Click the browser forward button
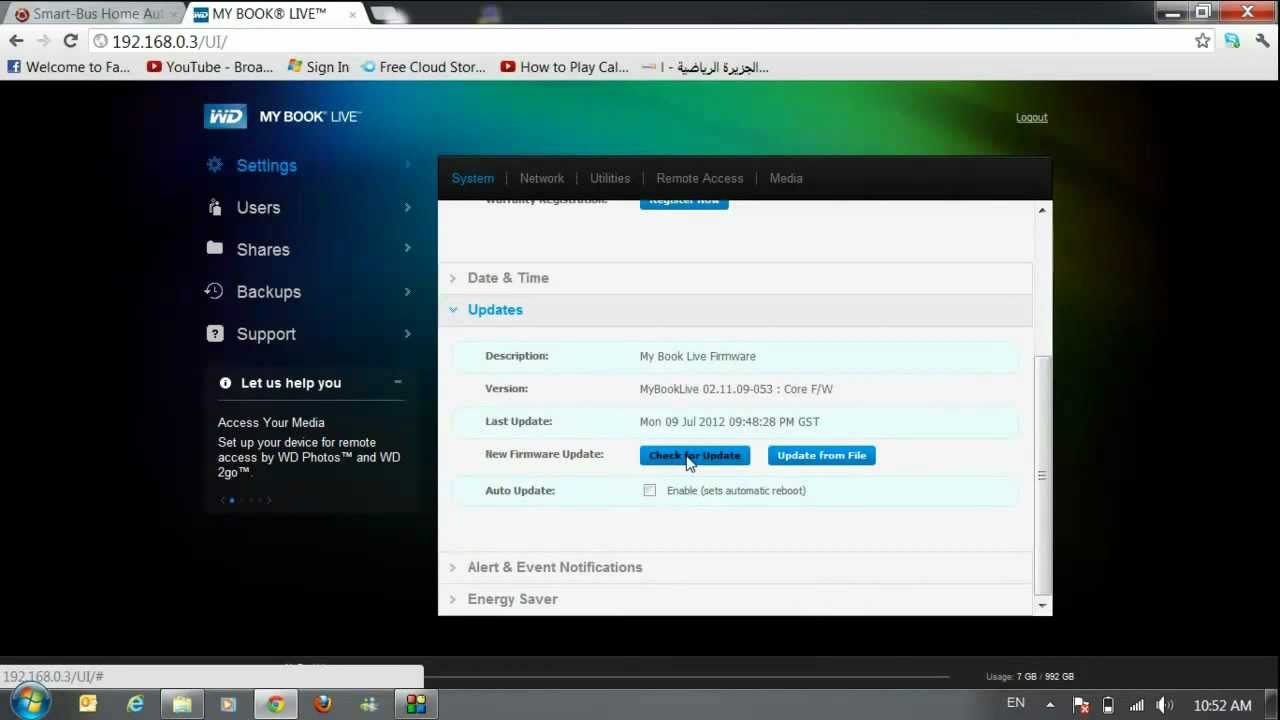This screenshot has height=720, width=1280. point(43,41)
